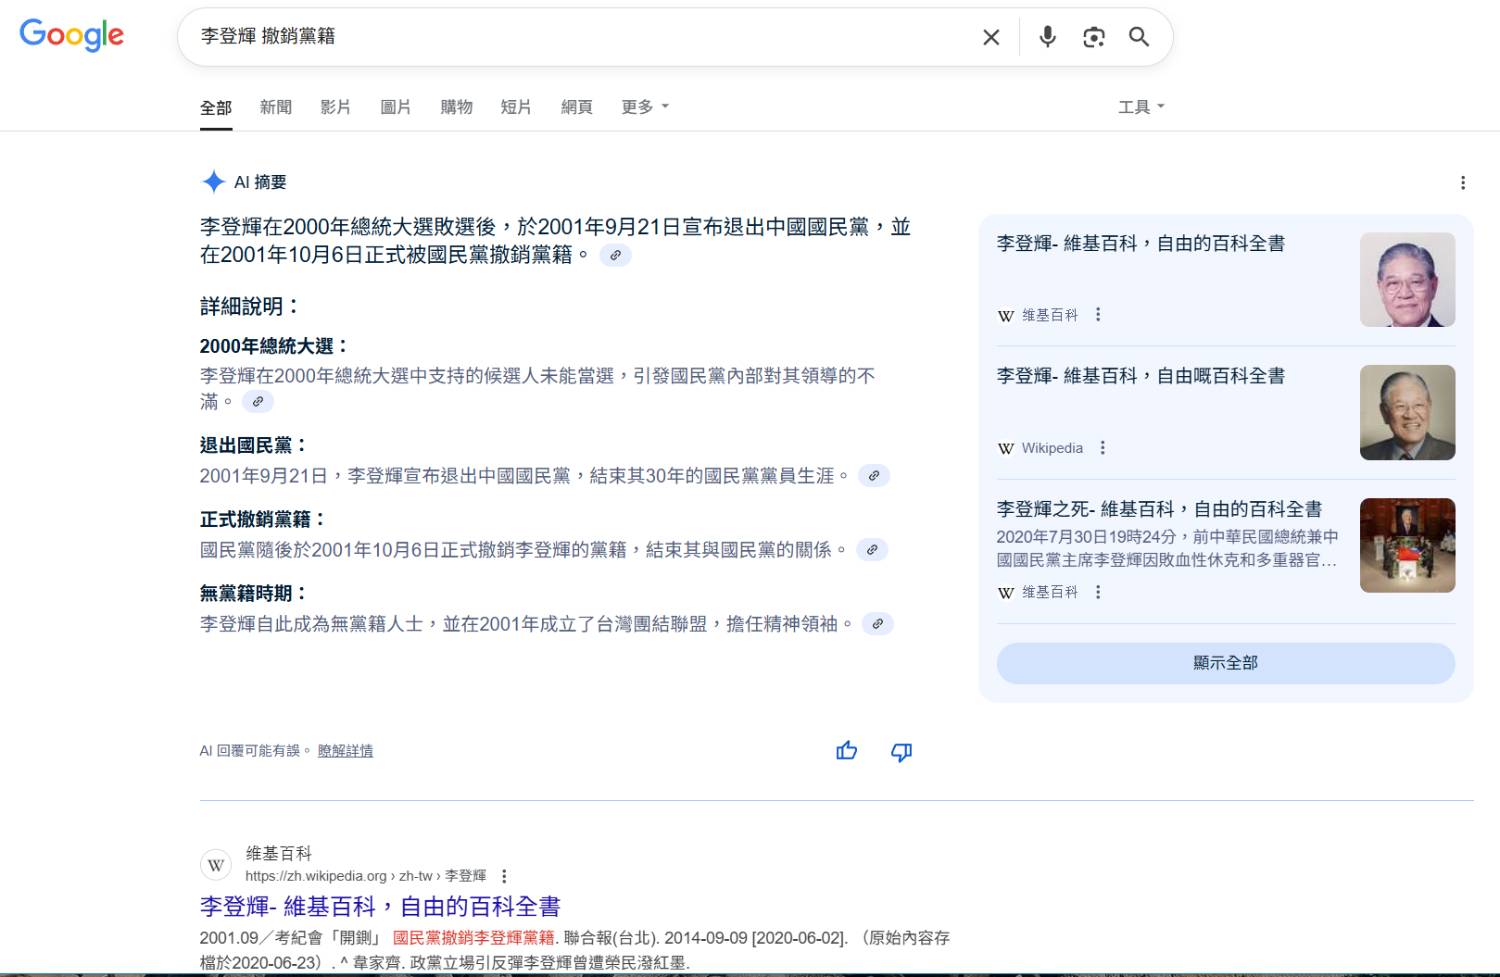Click the zh.wikipedia.org › zh-tw › 李登輝 URL breadcrumb
1500x977 pixels.
[366, 876]
